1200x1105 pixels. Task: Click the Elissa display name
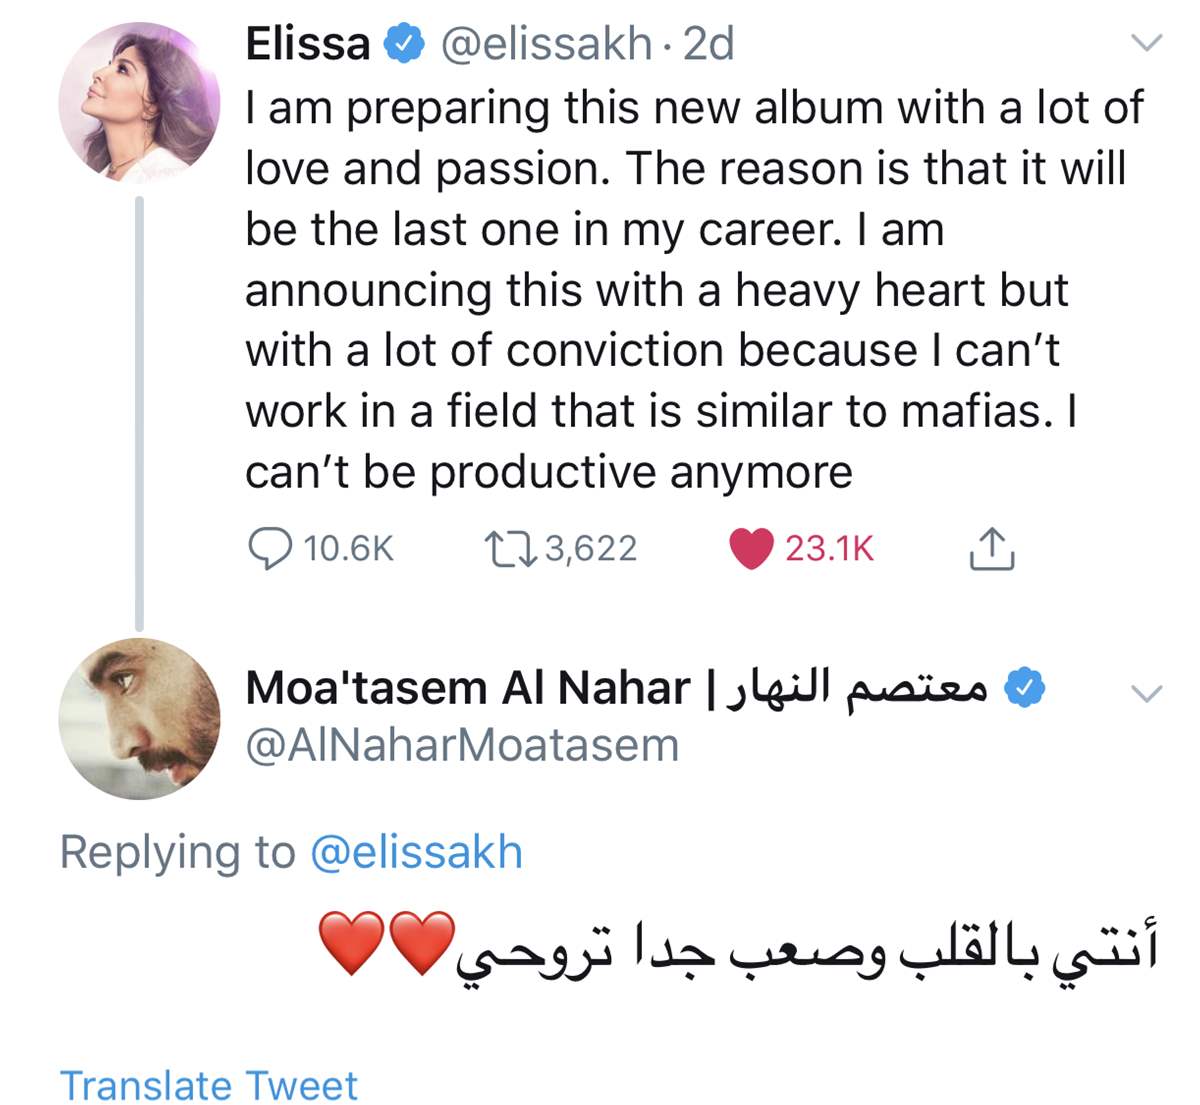point(308,44)
